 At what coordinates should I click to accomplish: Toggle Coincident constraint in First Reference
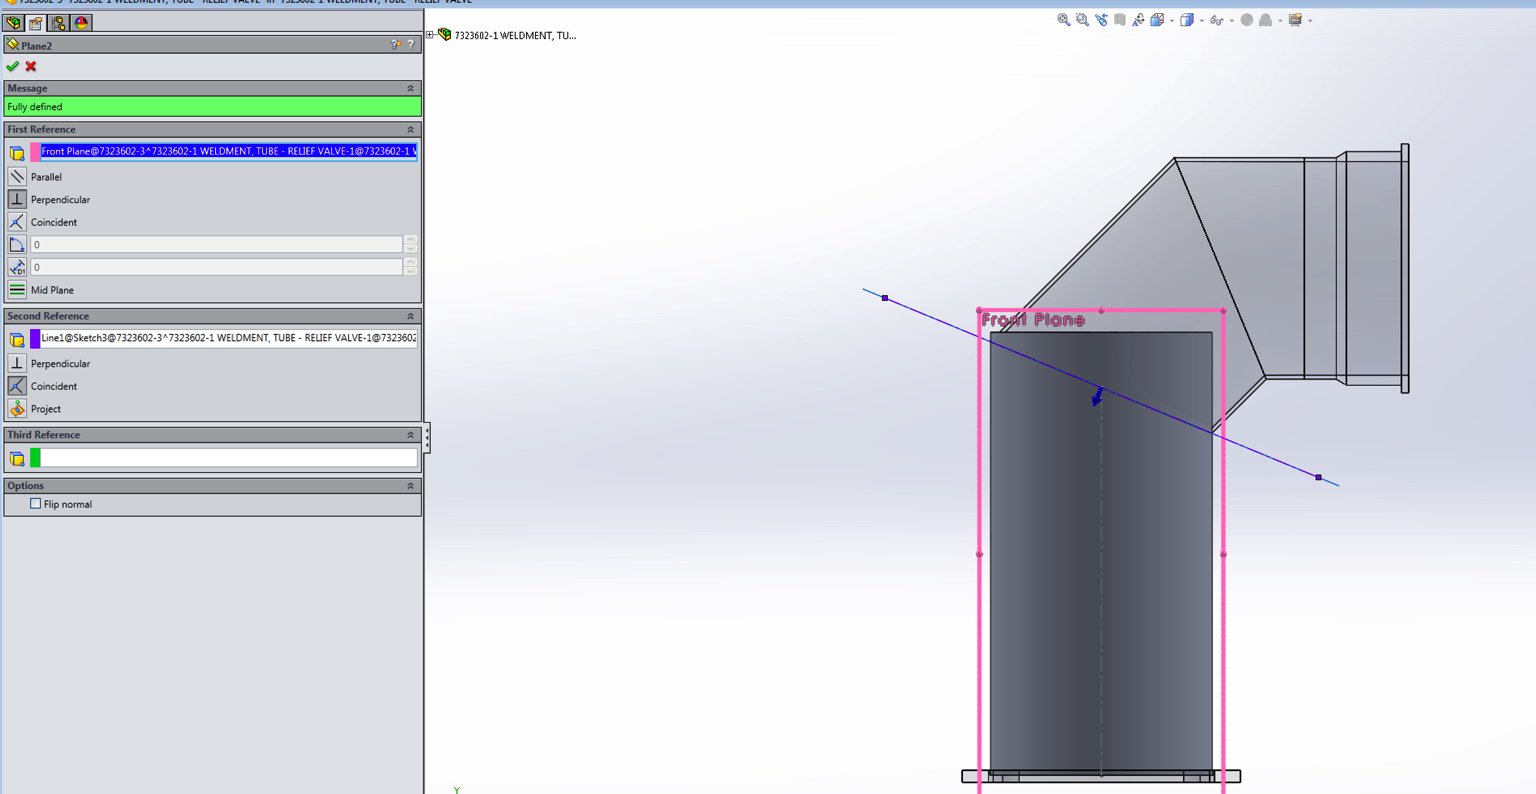tap(17, 222)
